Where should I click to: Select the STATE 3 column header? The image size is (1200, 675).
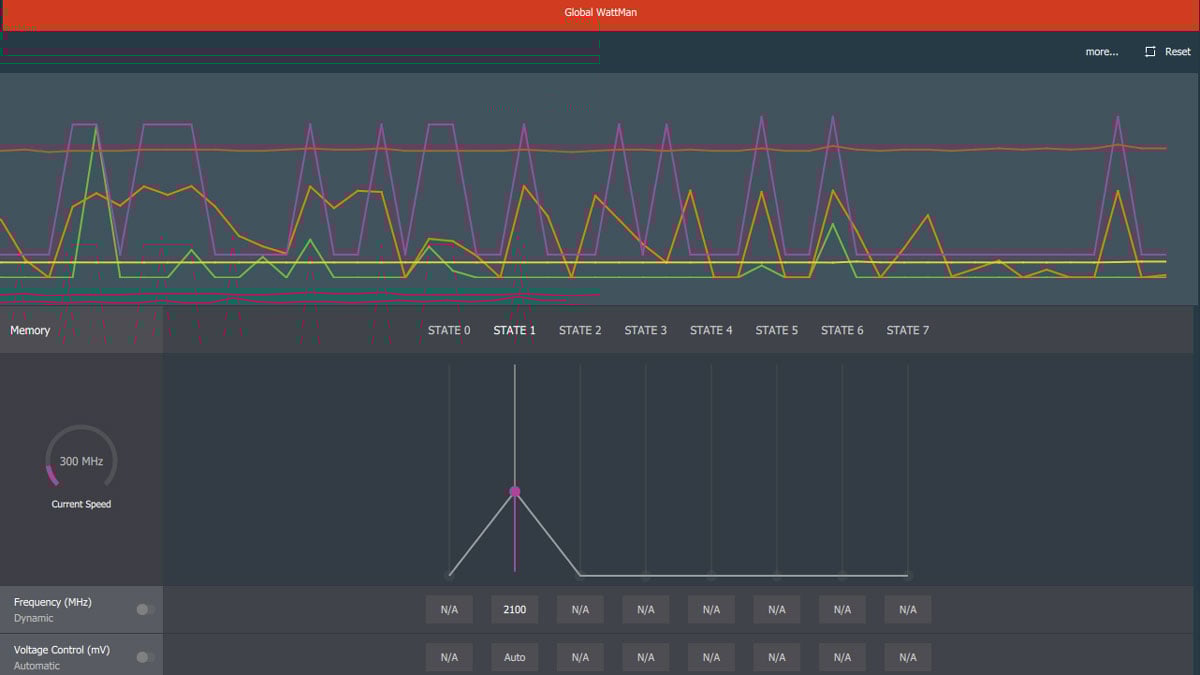tap(646, 330)
